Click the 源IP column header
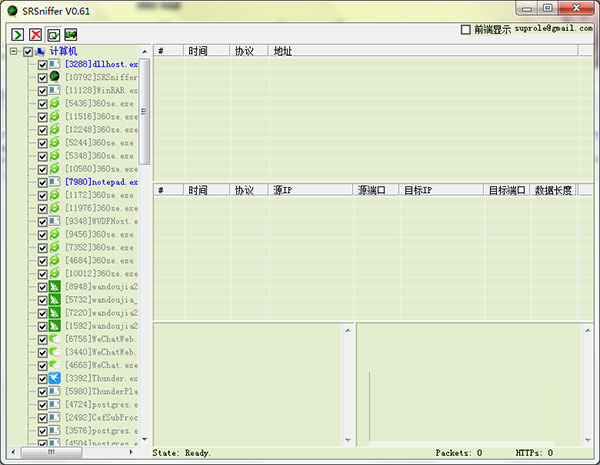600x465 pixels. click(310, 190)
